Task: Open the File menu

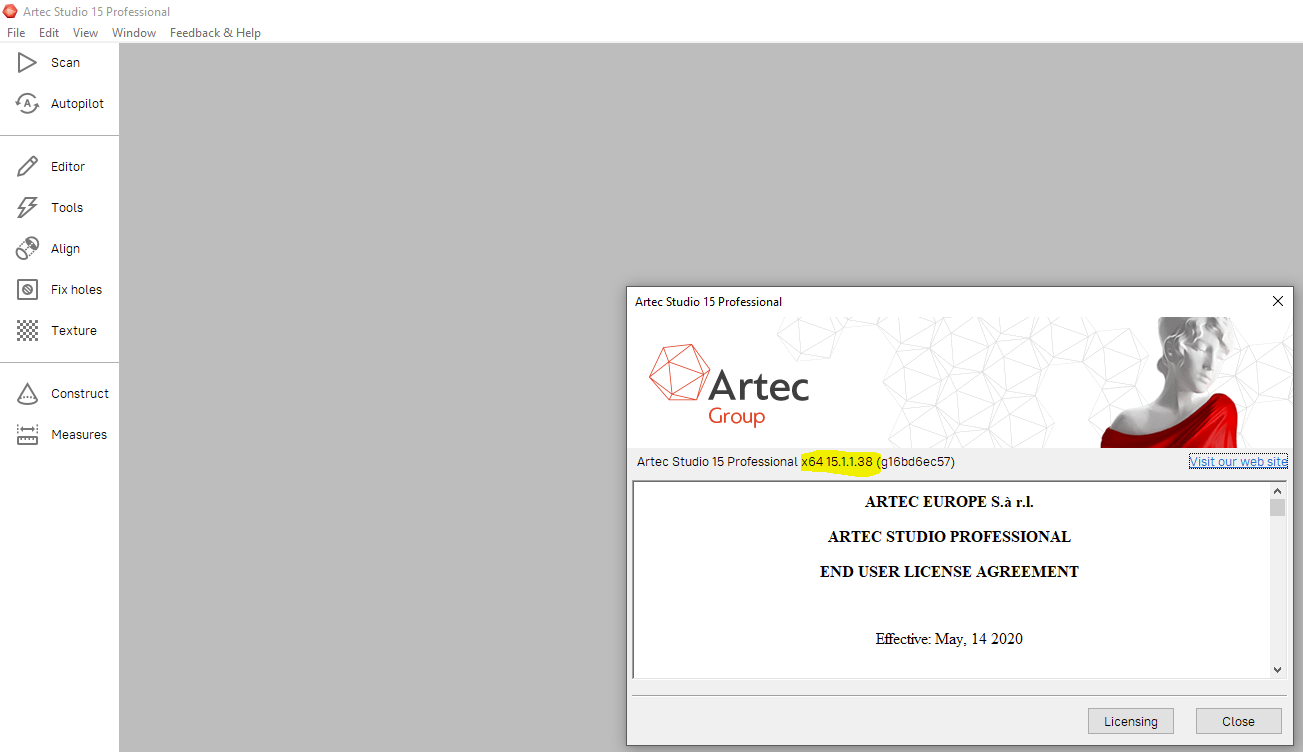Action: point(16,33)
